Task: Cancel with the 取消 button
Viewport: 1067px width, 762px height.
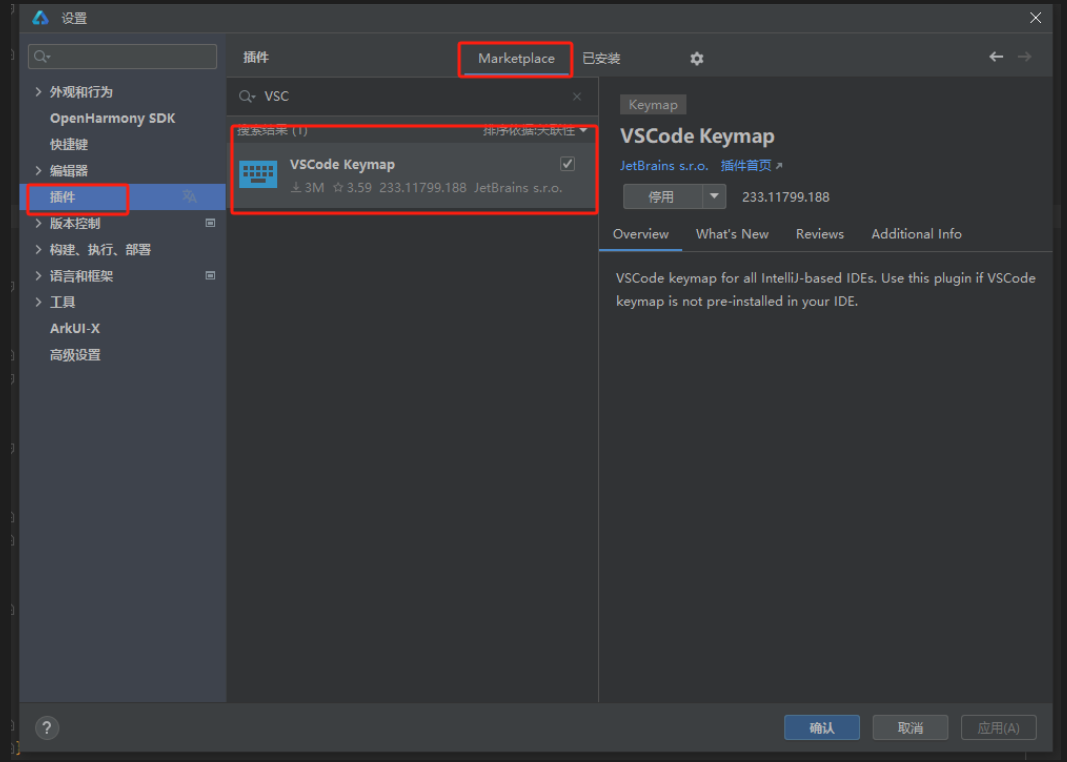Action: [910, 728]
